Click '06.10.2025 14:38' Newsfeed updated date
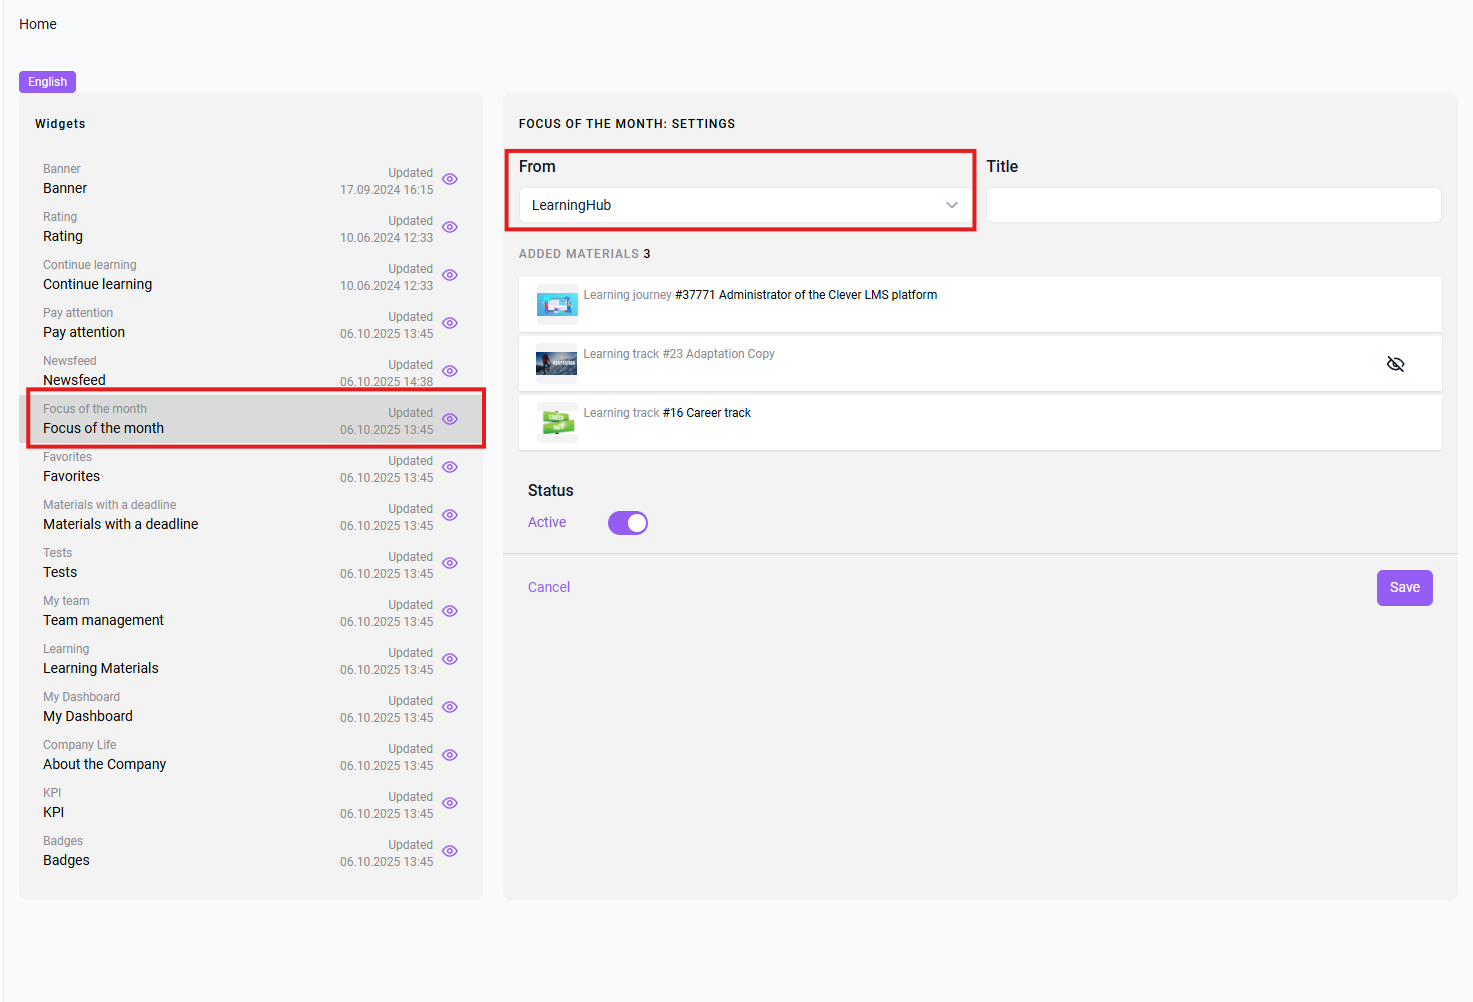This screenshot has width=1473, height=1002. [387, 382]
